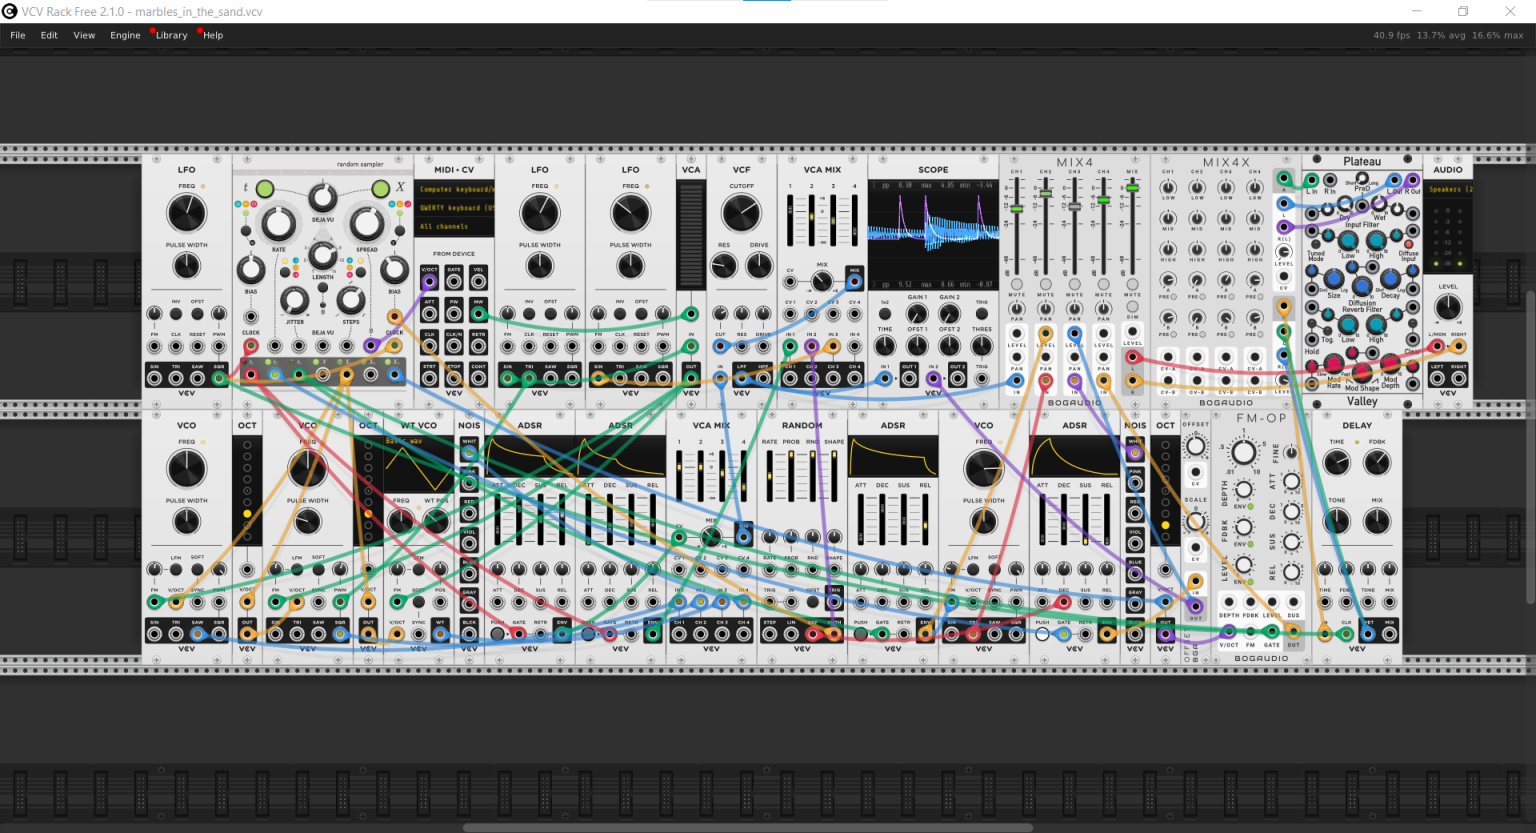Open the Audio module "Speakers" device selector
The image size is (1536, 833).
pyautogui.click(x=1448, y=189)
